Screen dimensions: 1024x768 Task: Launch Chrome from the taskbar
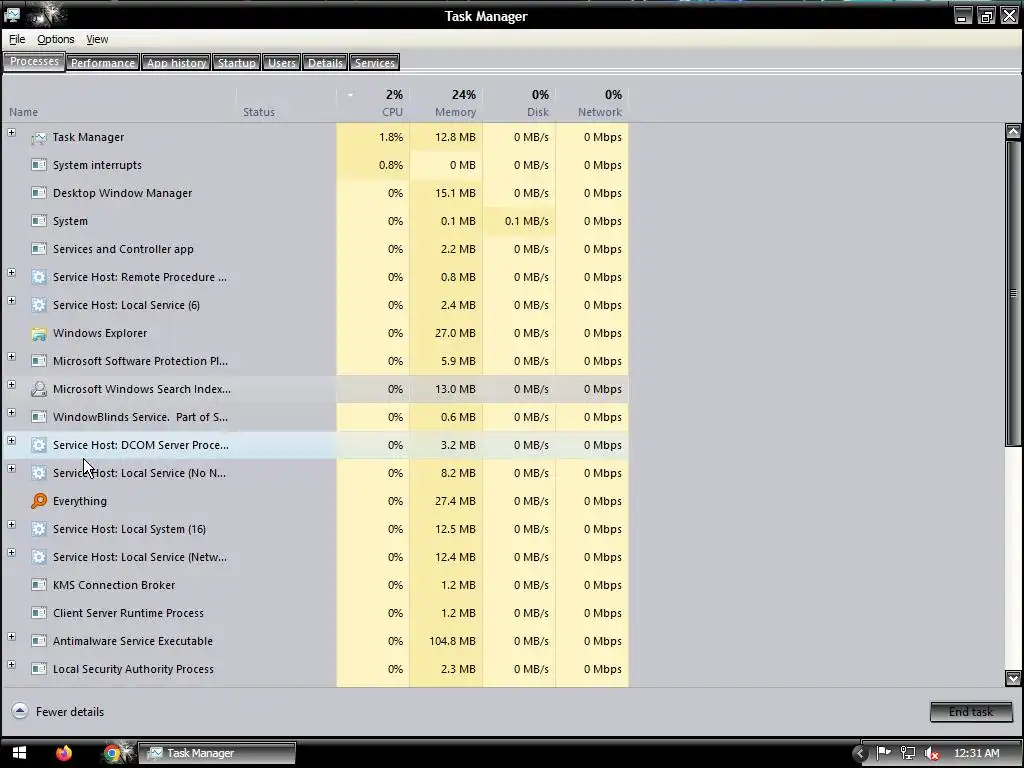(112, 754)
